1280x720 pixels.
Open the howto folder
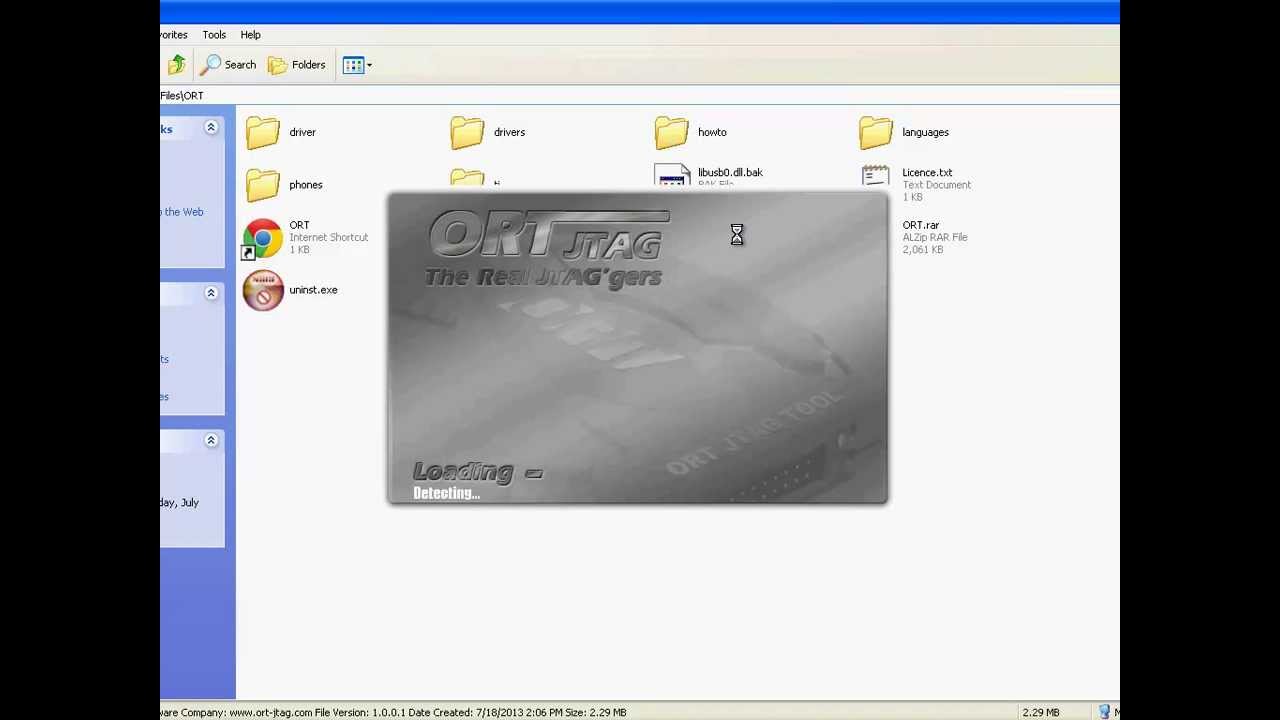coord(671,133)
